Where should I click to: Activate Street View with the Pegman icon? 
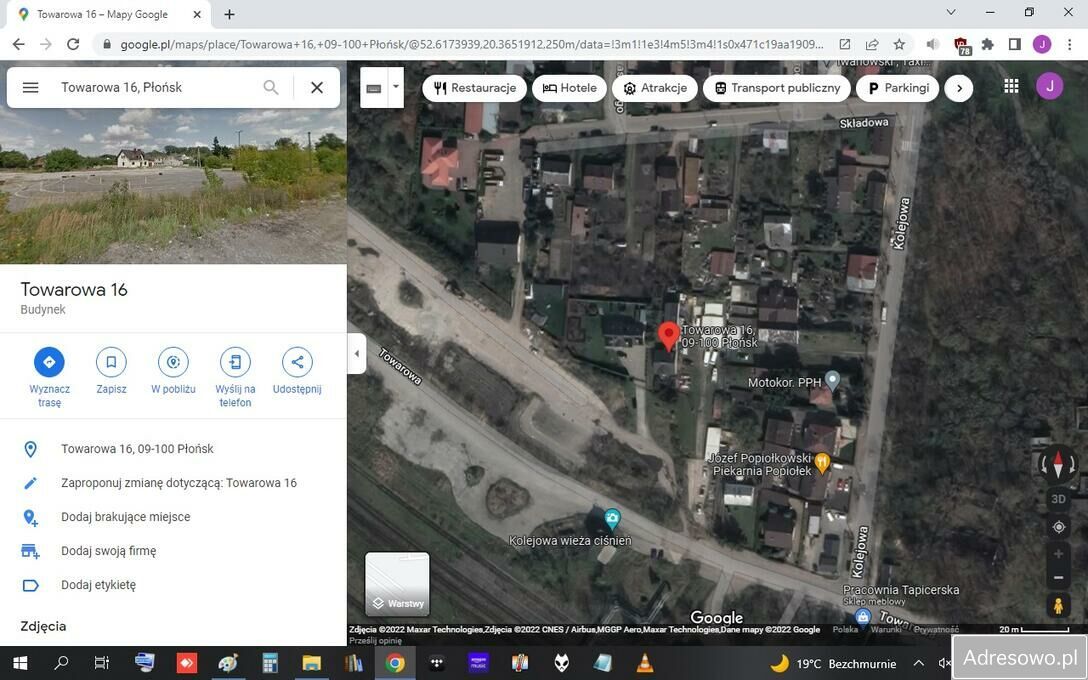1058,606
